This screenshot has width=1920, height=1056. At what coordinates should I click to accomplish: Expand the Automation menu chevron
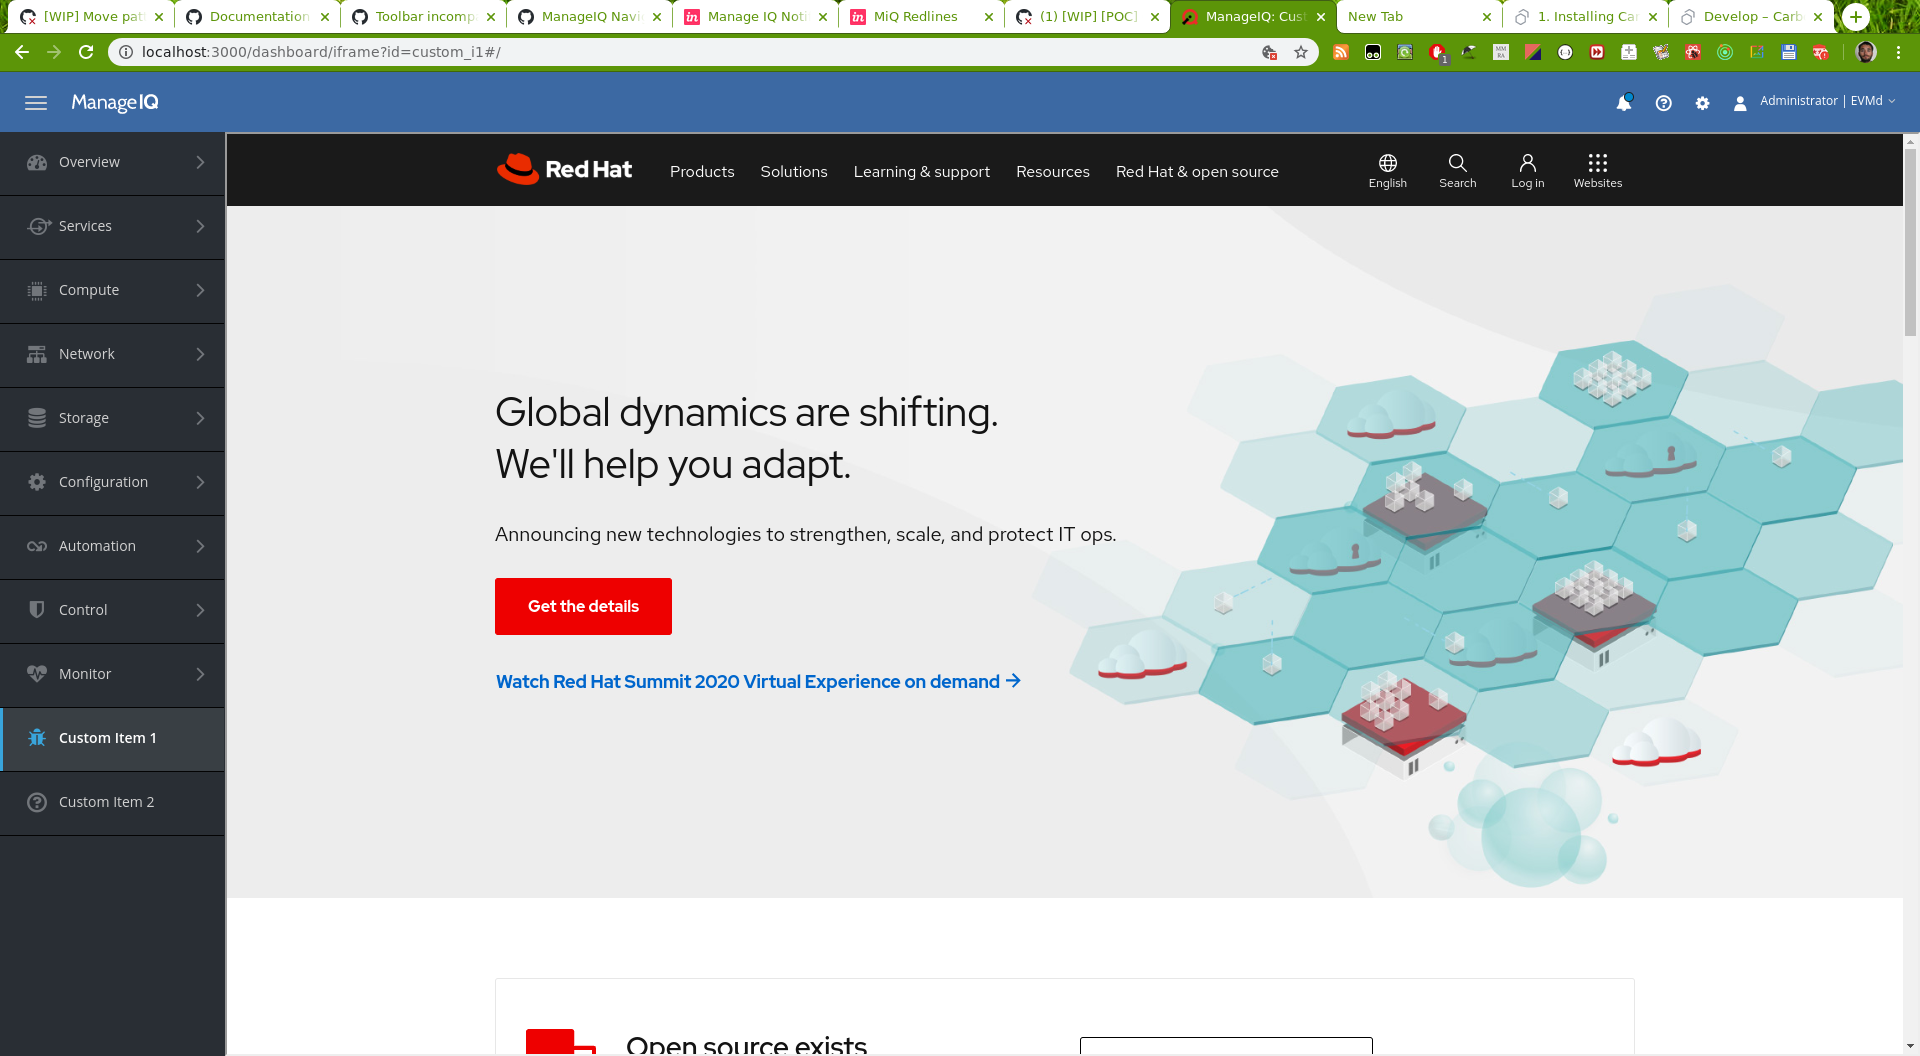pos(200,546)
